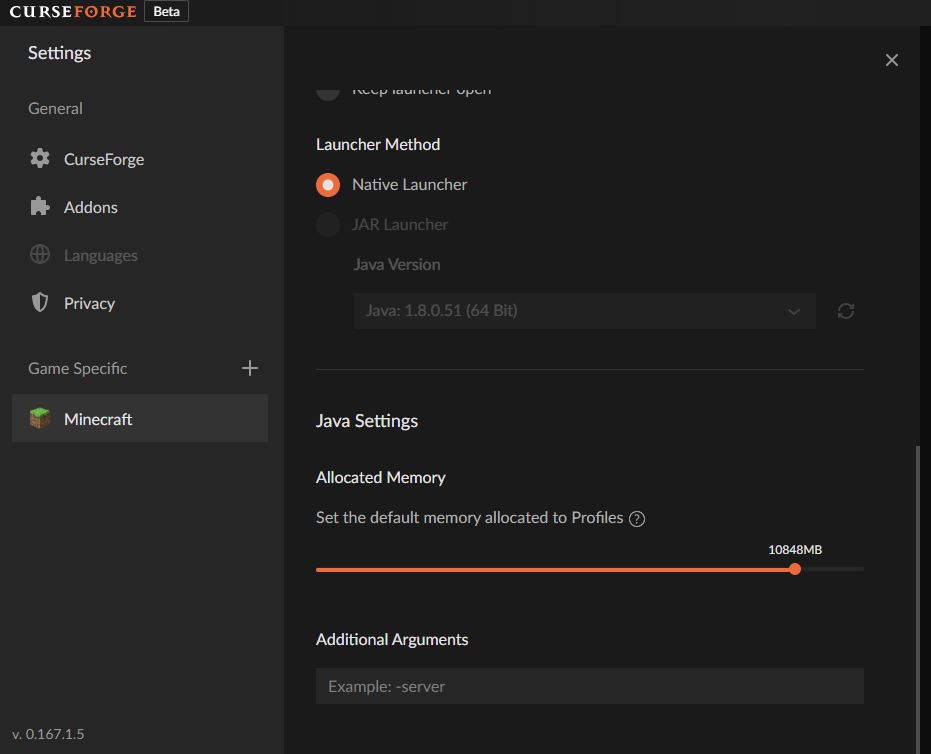The width and height of the screenshot is (931, 754).
Task: Click the Java Version label
Action: click(x=397, y=264)
